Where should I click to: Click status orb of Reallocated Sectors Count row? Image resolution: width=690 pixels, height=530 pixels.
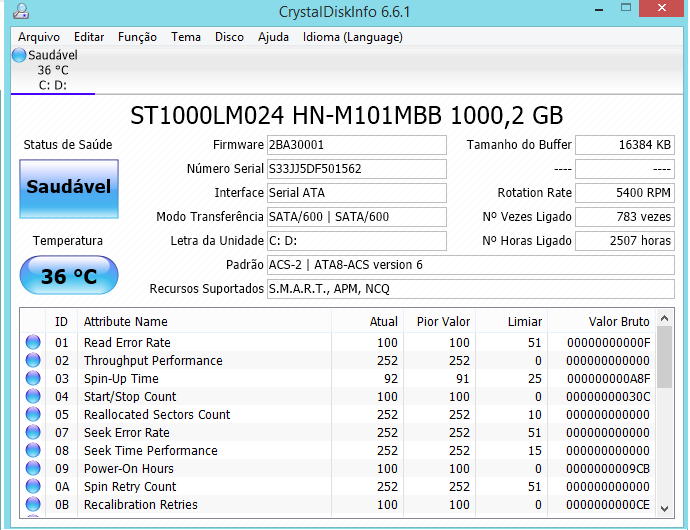33,415
